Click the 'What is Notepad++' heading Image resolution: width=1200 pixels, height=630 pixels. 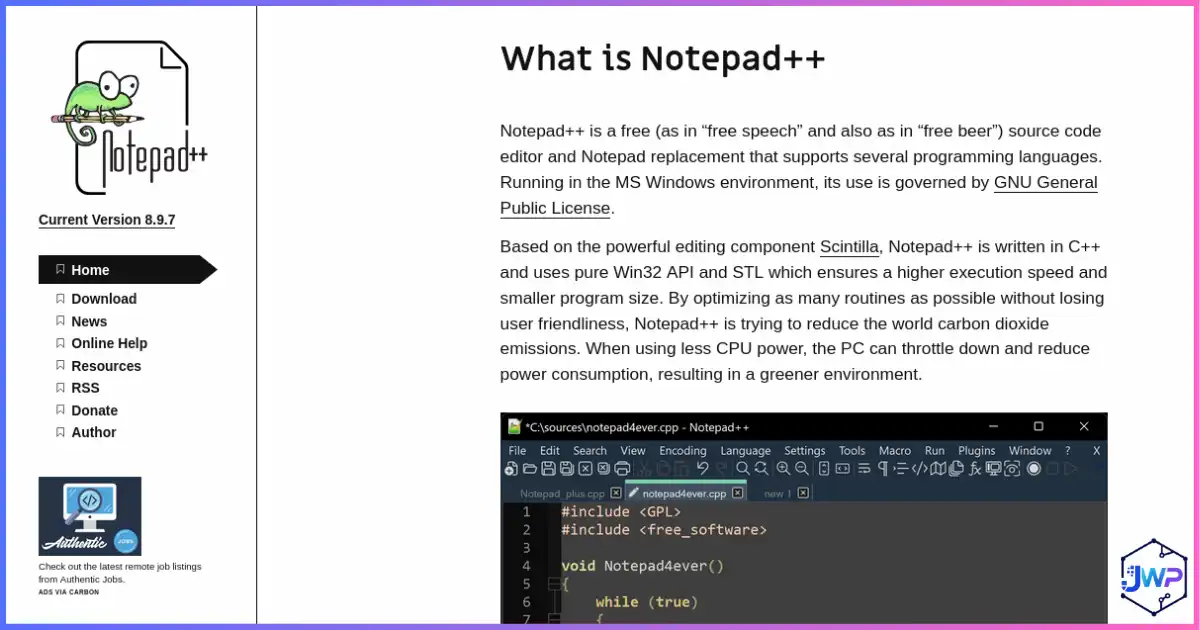pos(663,58)
